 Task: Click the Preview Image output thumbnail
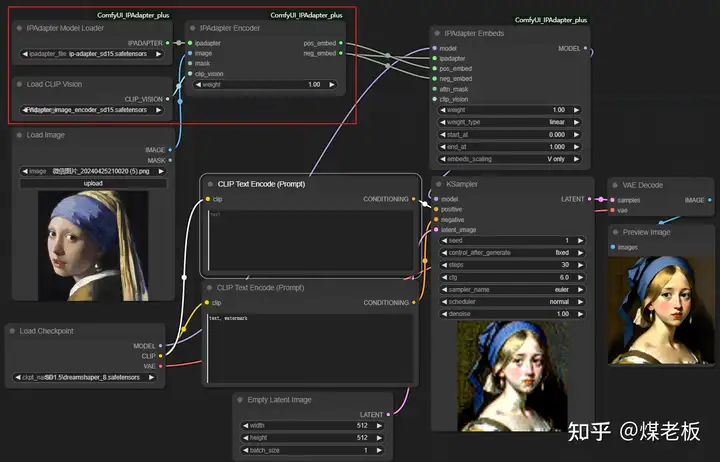(x=661, y=310)
